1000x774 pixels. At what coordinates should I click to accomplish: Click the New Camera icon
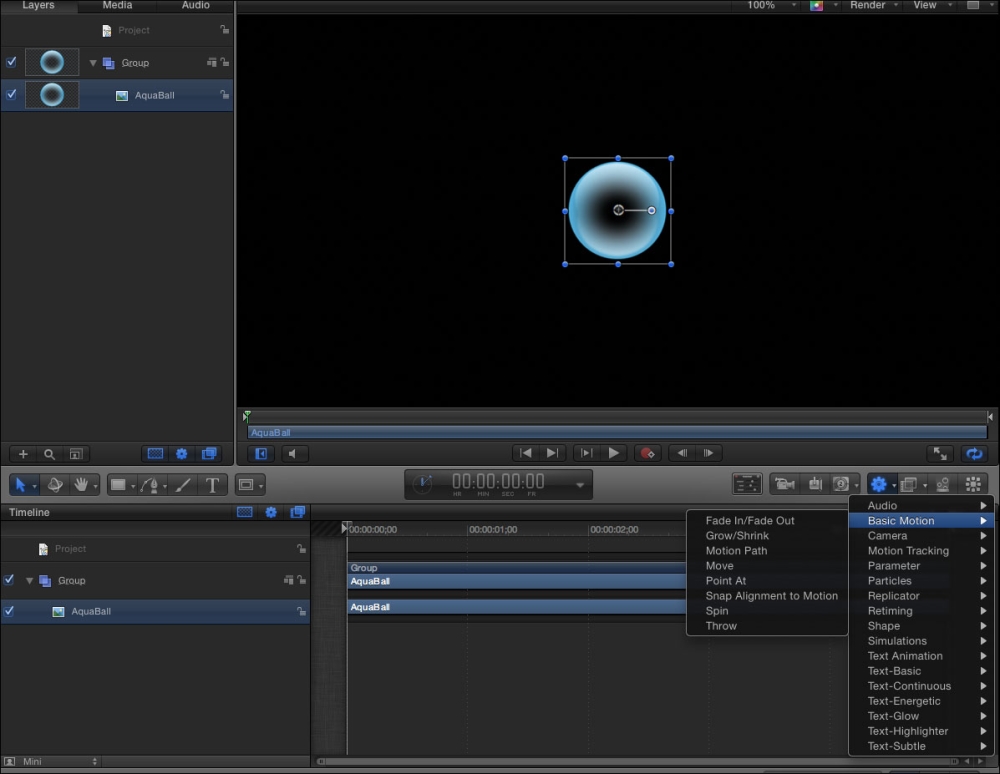[784, 485]
